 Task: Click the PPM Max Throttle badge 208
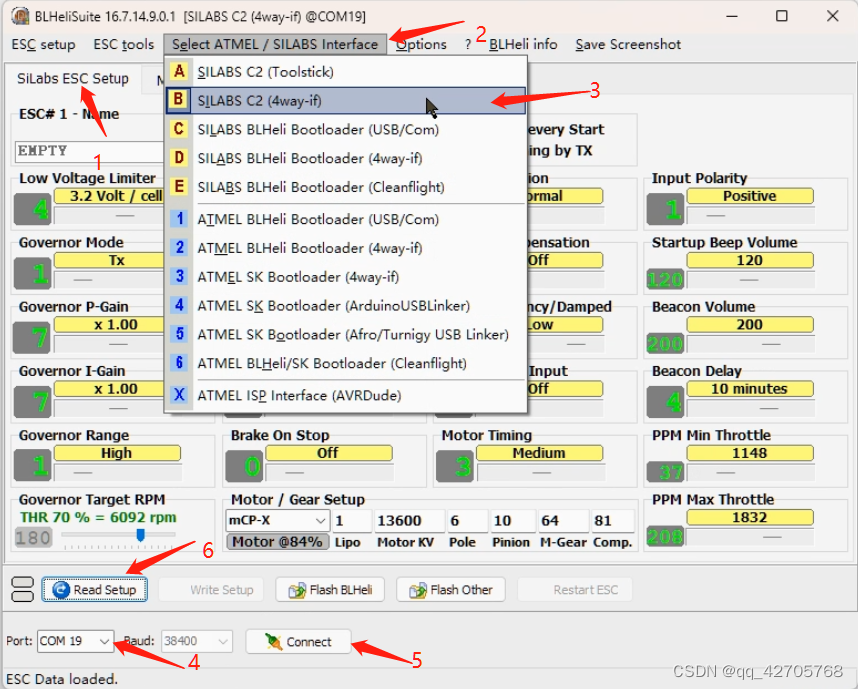click(665, 536)
